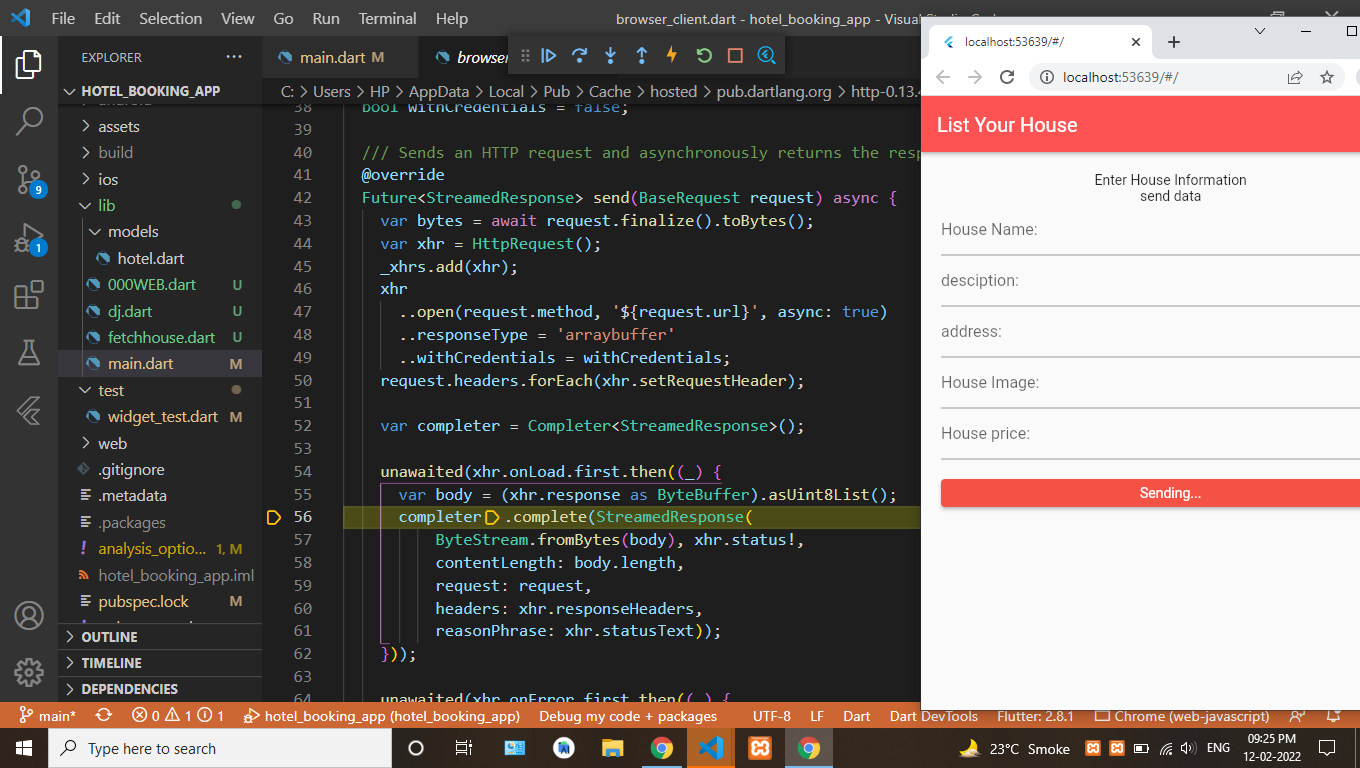The image size is (1360, 768).
Task: Open Source Control view with 9 changes
Action: point(29,180)
